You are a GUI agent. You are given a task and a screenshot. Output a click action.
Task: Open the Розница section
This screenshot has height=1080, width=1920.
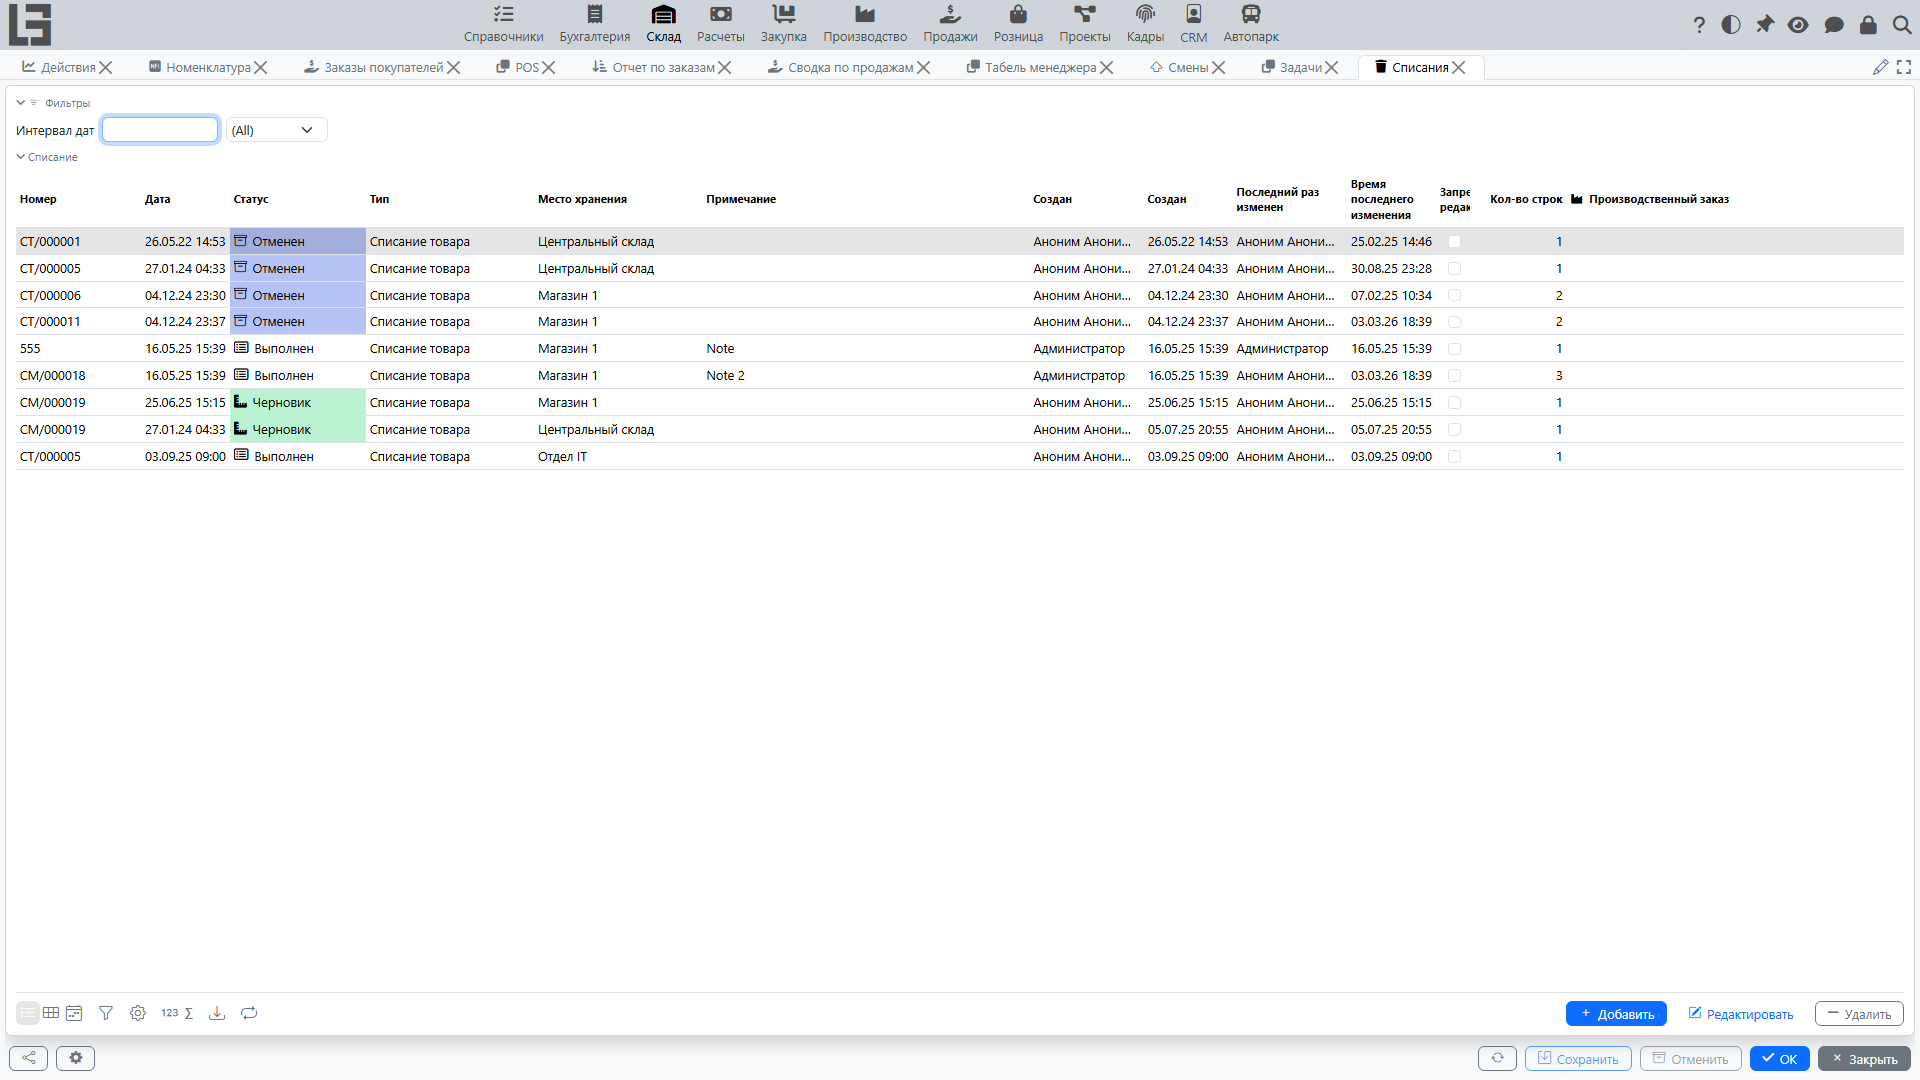pos(1018,24)
